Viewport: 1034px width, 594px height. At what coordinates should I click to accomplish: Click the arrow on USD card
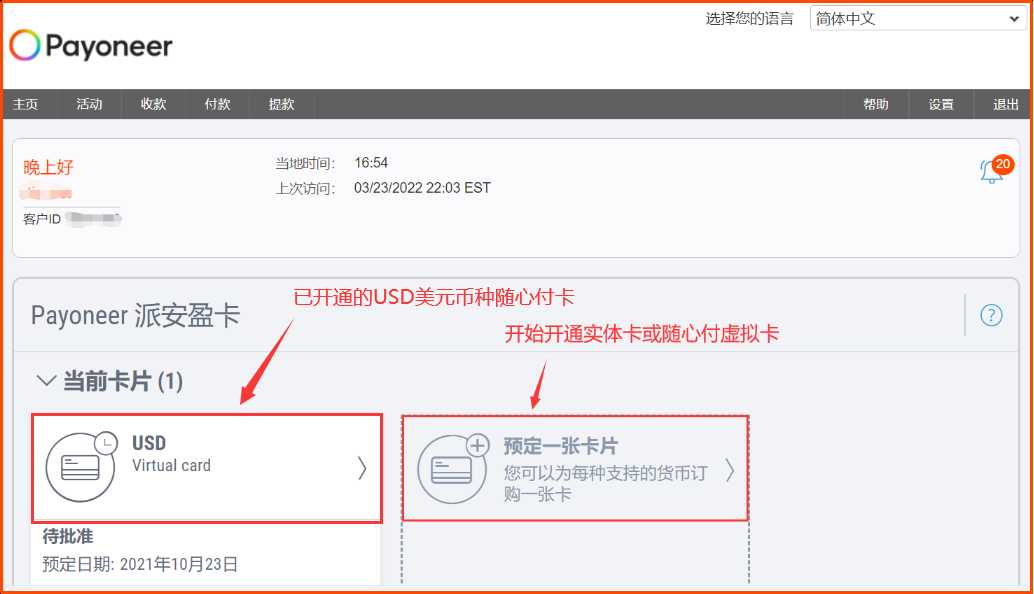point(362,468)
